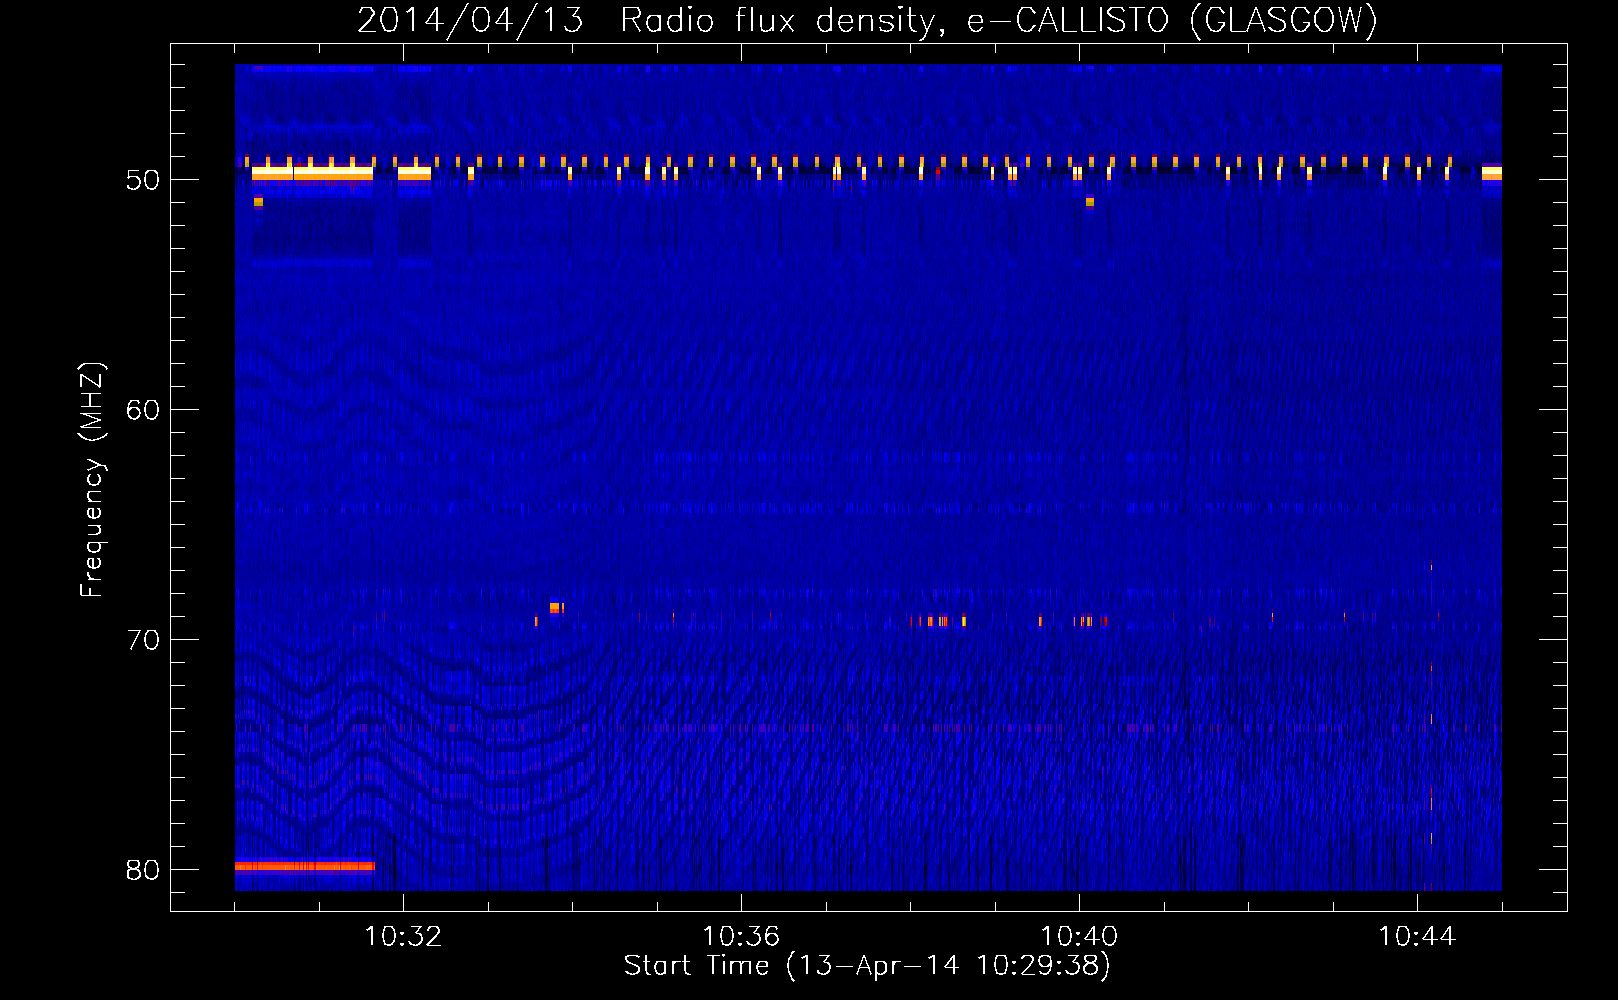Viewport: 1618px width, 1000px height.
Task: Click the 'Frequency (MHZ)' axis label
Action: (92, 479)
